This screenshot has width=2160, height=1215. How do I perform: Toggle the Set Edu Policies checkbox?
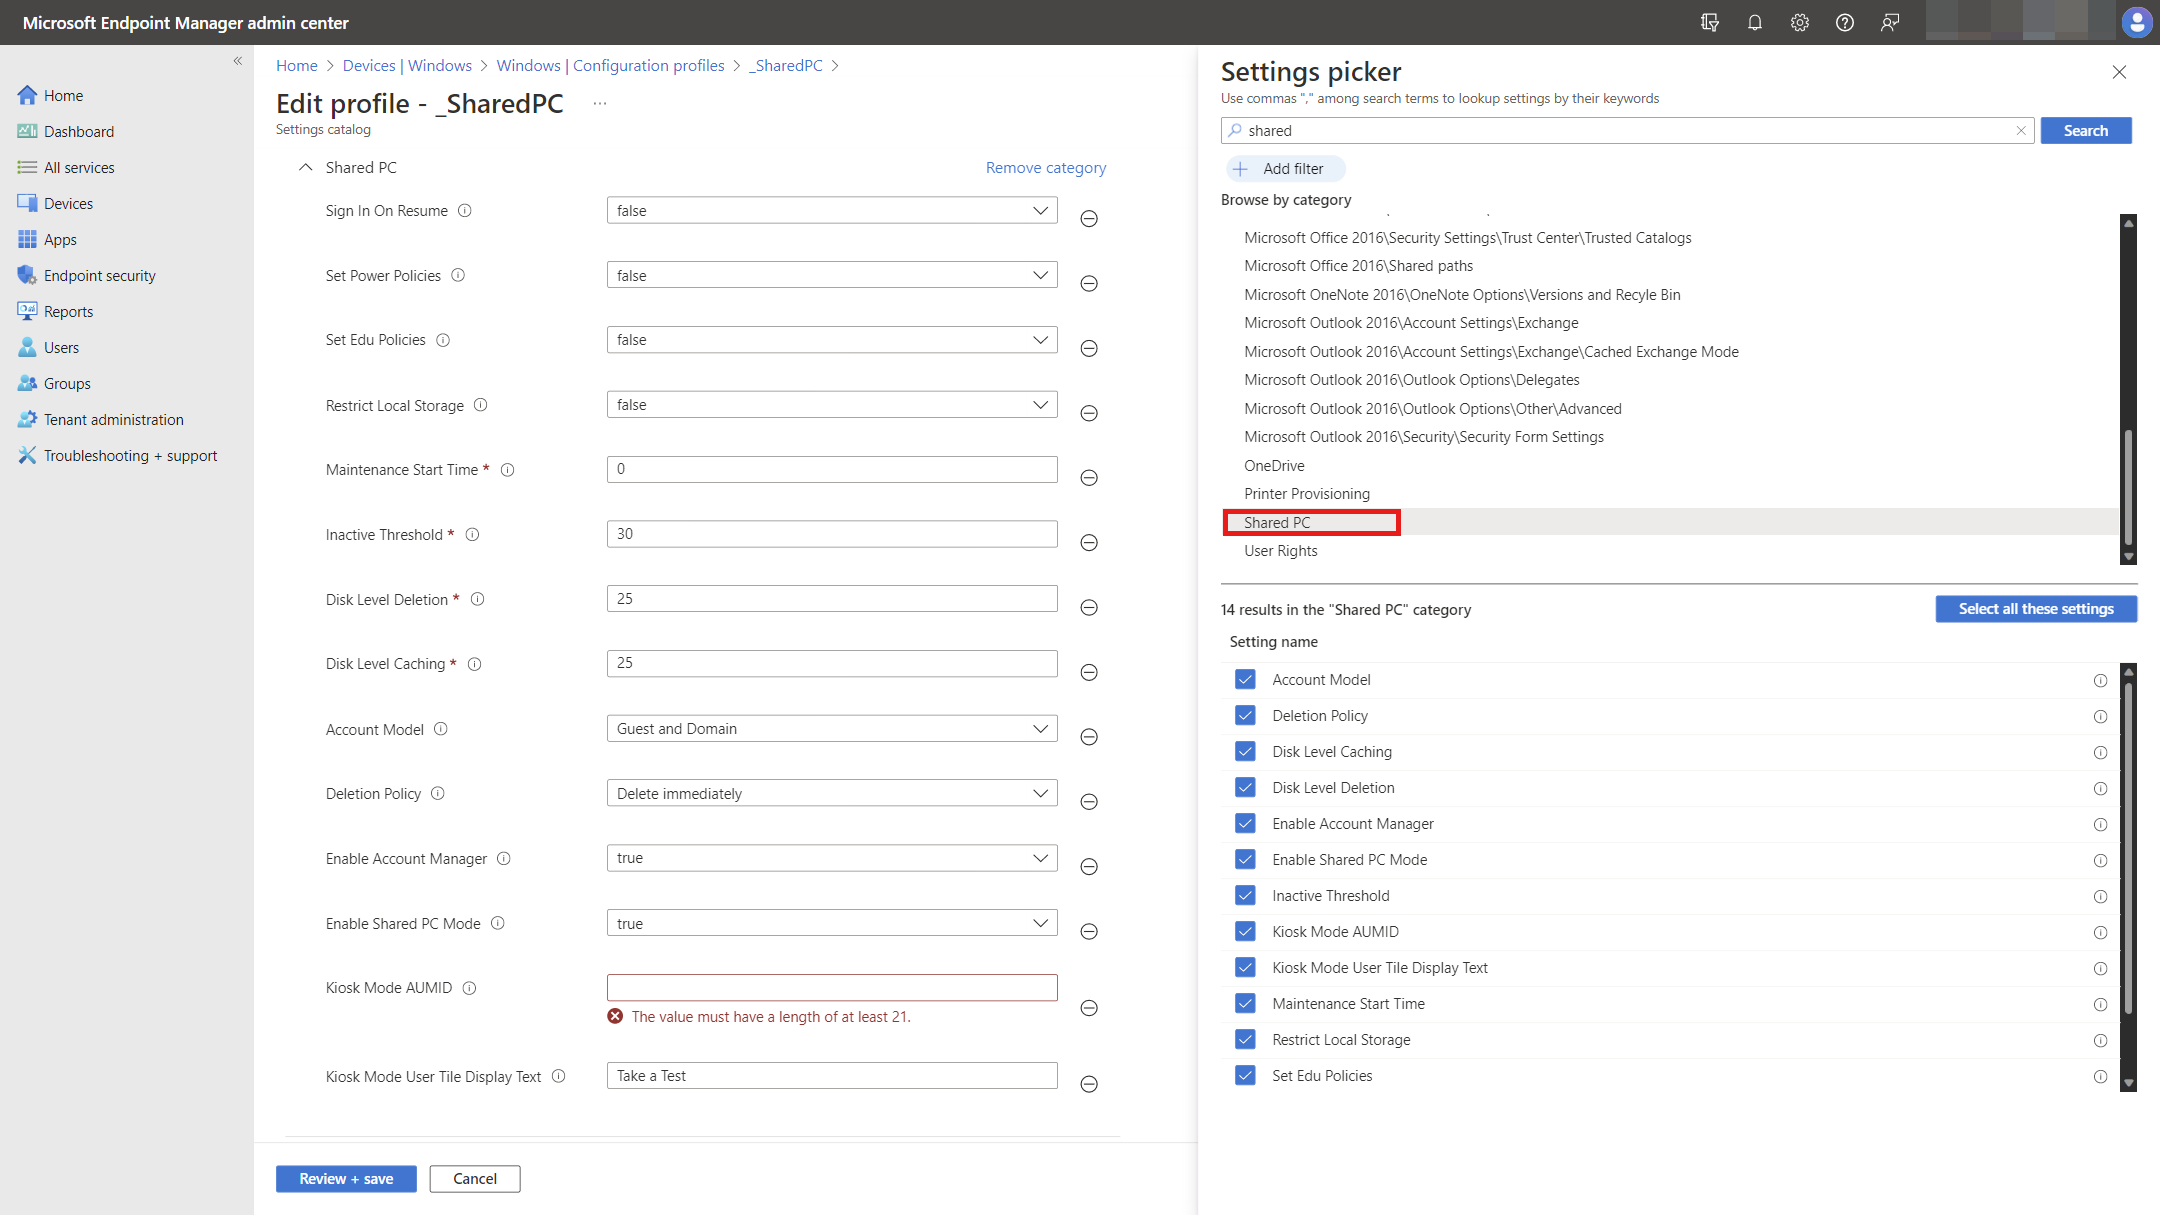(x=1245, y=1076)
